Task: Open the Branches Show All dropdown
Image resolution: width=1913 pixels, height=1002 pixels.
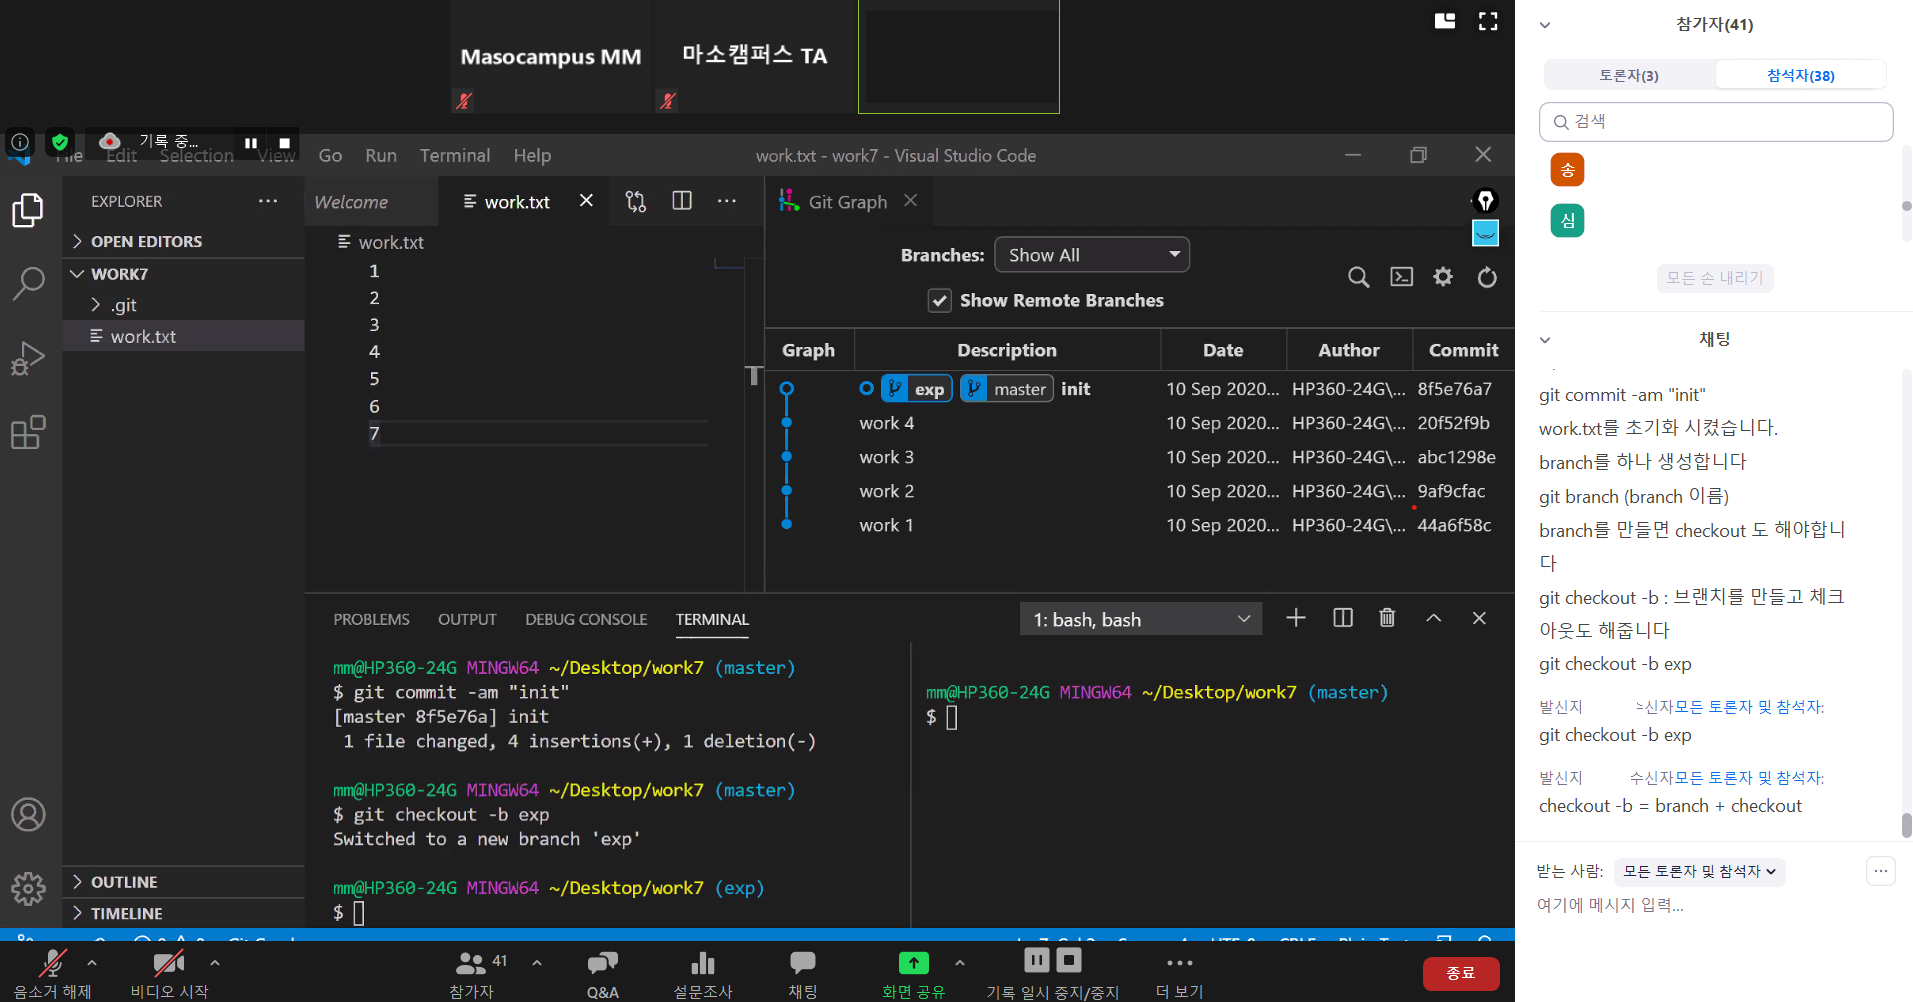Action: (1092, 255)
